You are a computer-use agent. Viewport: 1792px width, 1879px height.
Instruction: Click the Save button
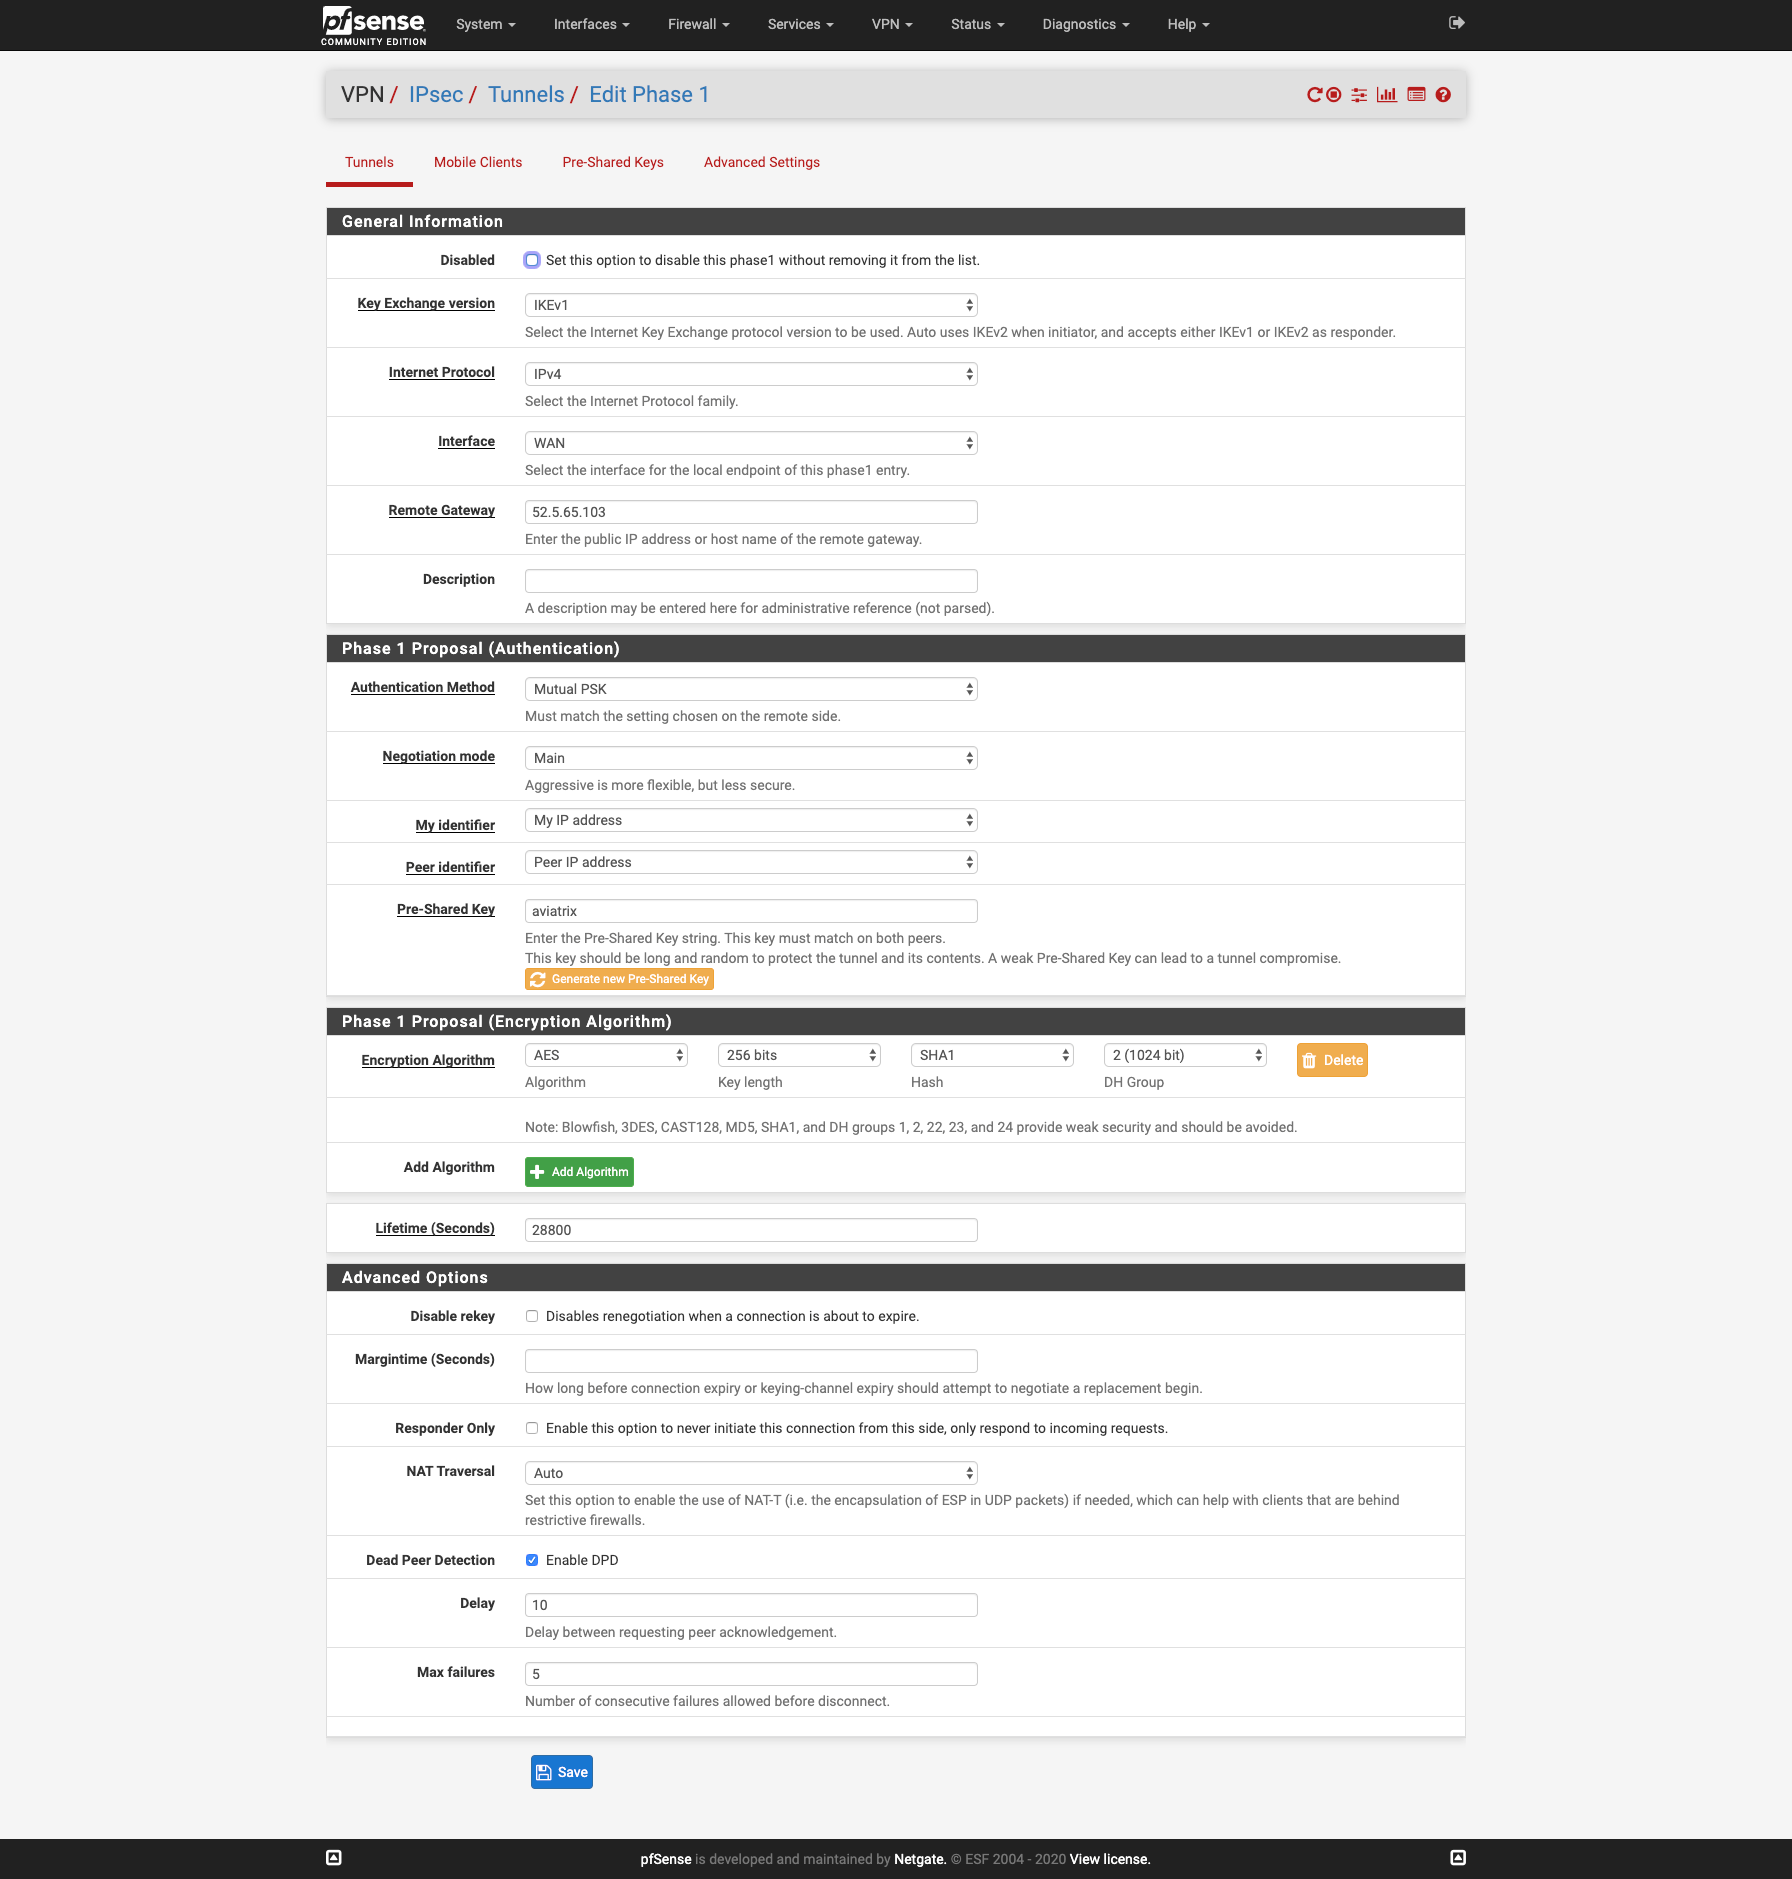pos(562,1772)
